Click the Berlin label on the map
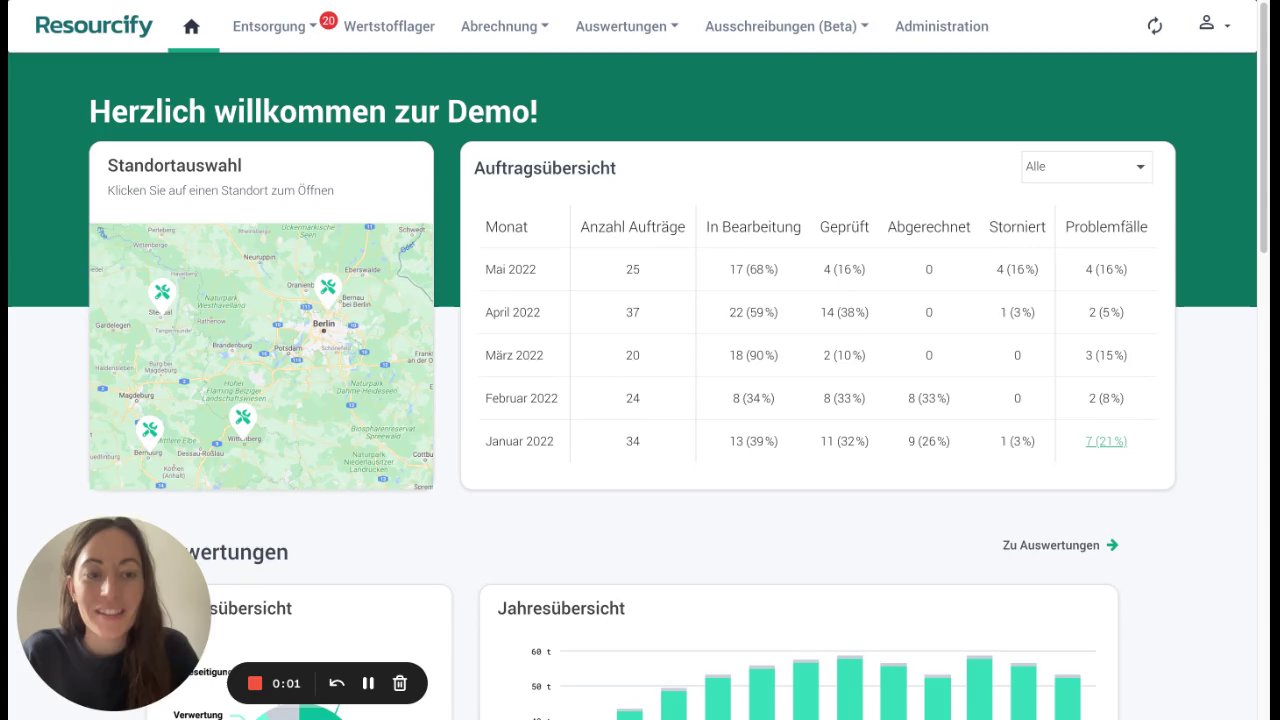The width and height of the screenshot is (1280, 720). tap(324, 324)
